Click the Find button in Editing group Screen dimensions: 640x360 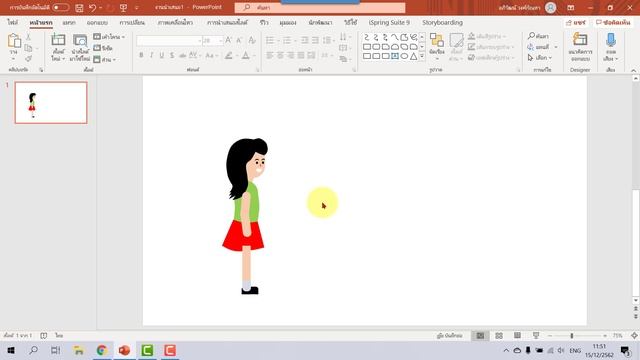point(538,36)
